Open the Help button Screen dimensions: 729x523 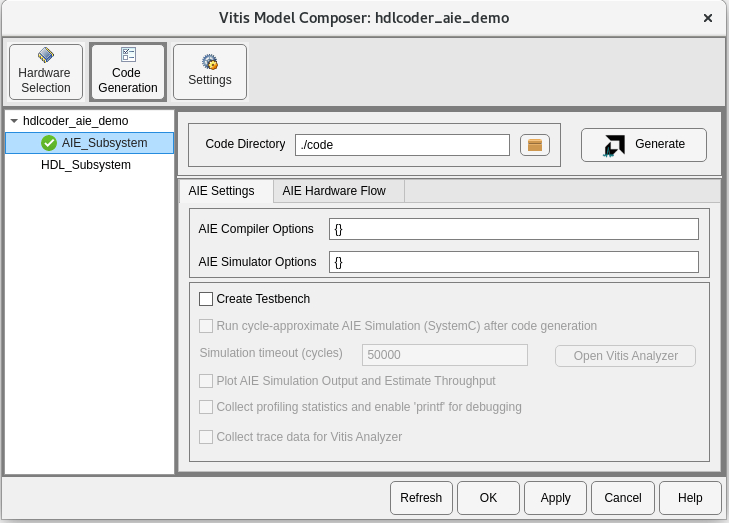(690, 498)
